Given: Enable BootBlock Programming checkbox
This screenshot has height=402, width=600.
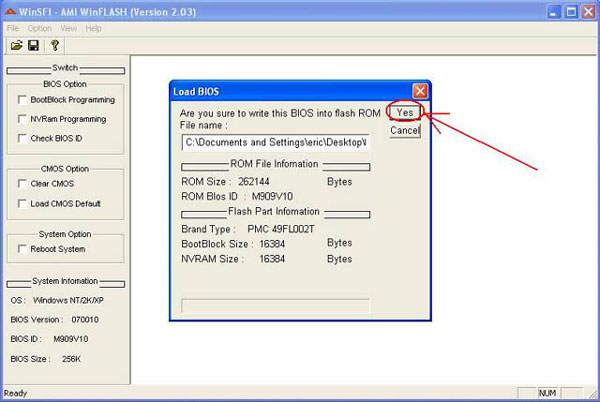Looking at the screenshot, I should [x=22, y=100].
